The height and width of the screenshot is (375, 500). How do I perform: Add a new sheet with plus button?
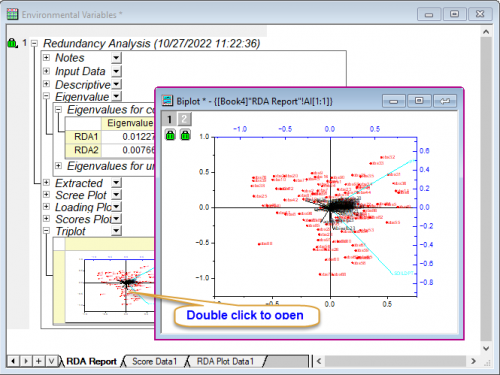tap(39, 361)
